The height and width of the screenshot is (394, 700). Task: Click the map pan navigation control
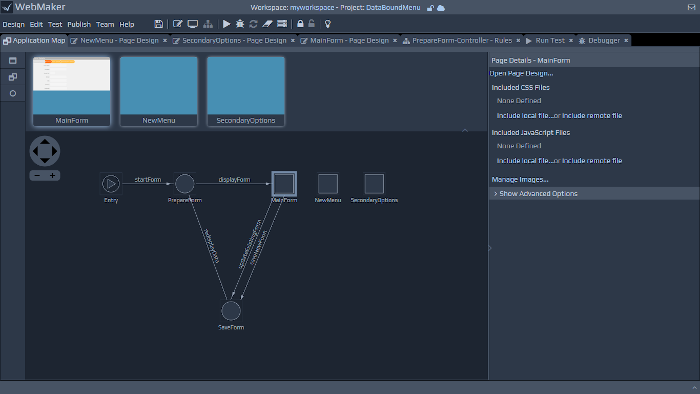pyautogui.click(x=45, y=151)
